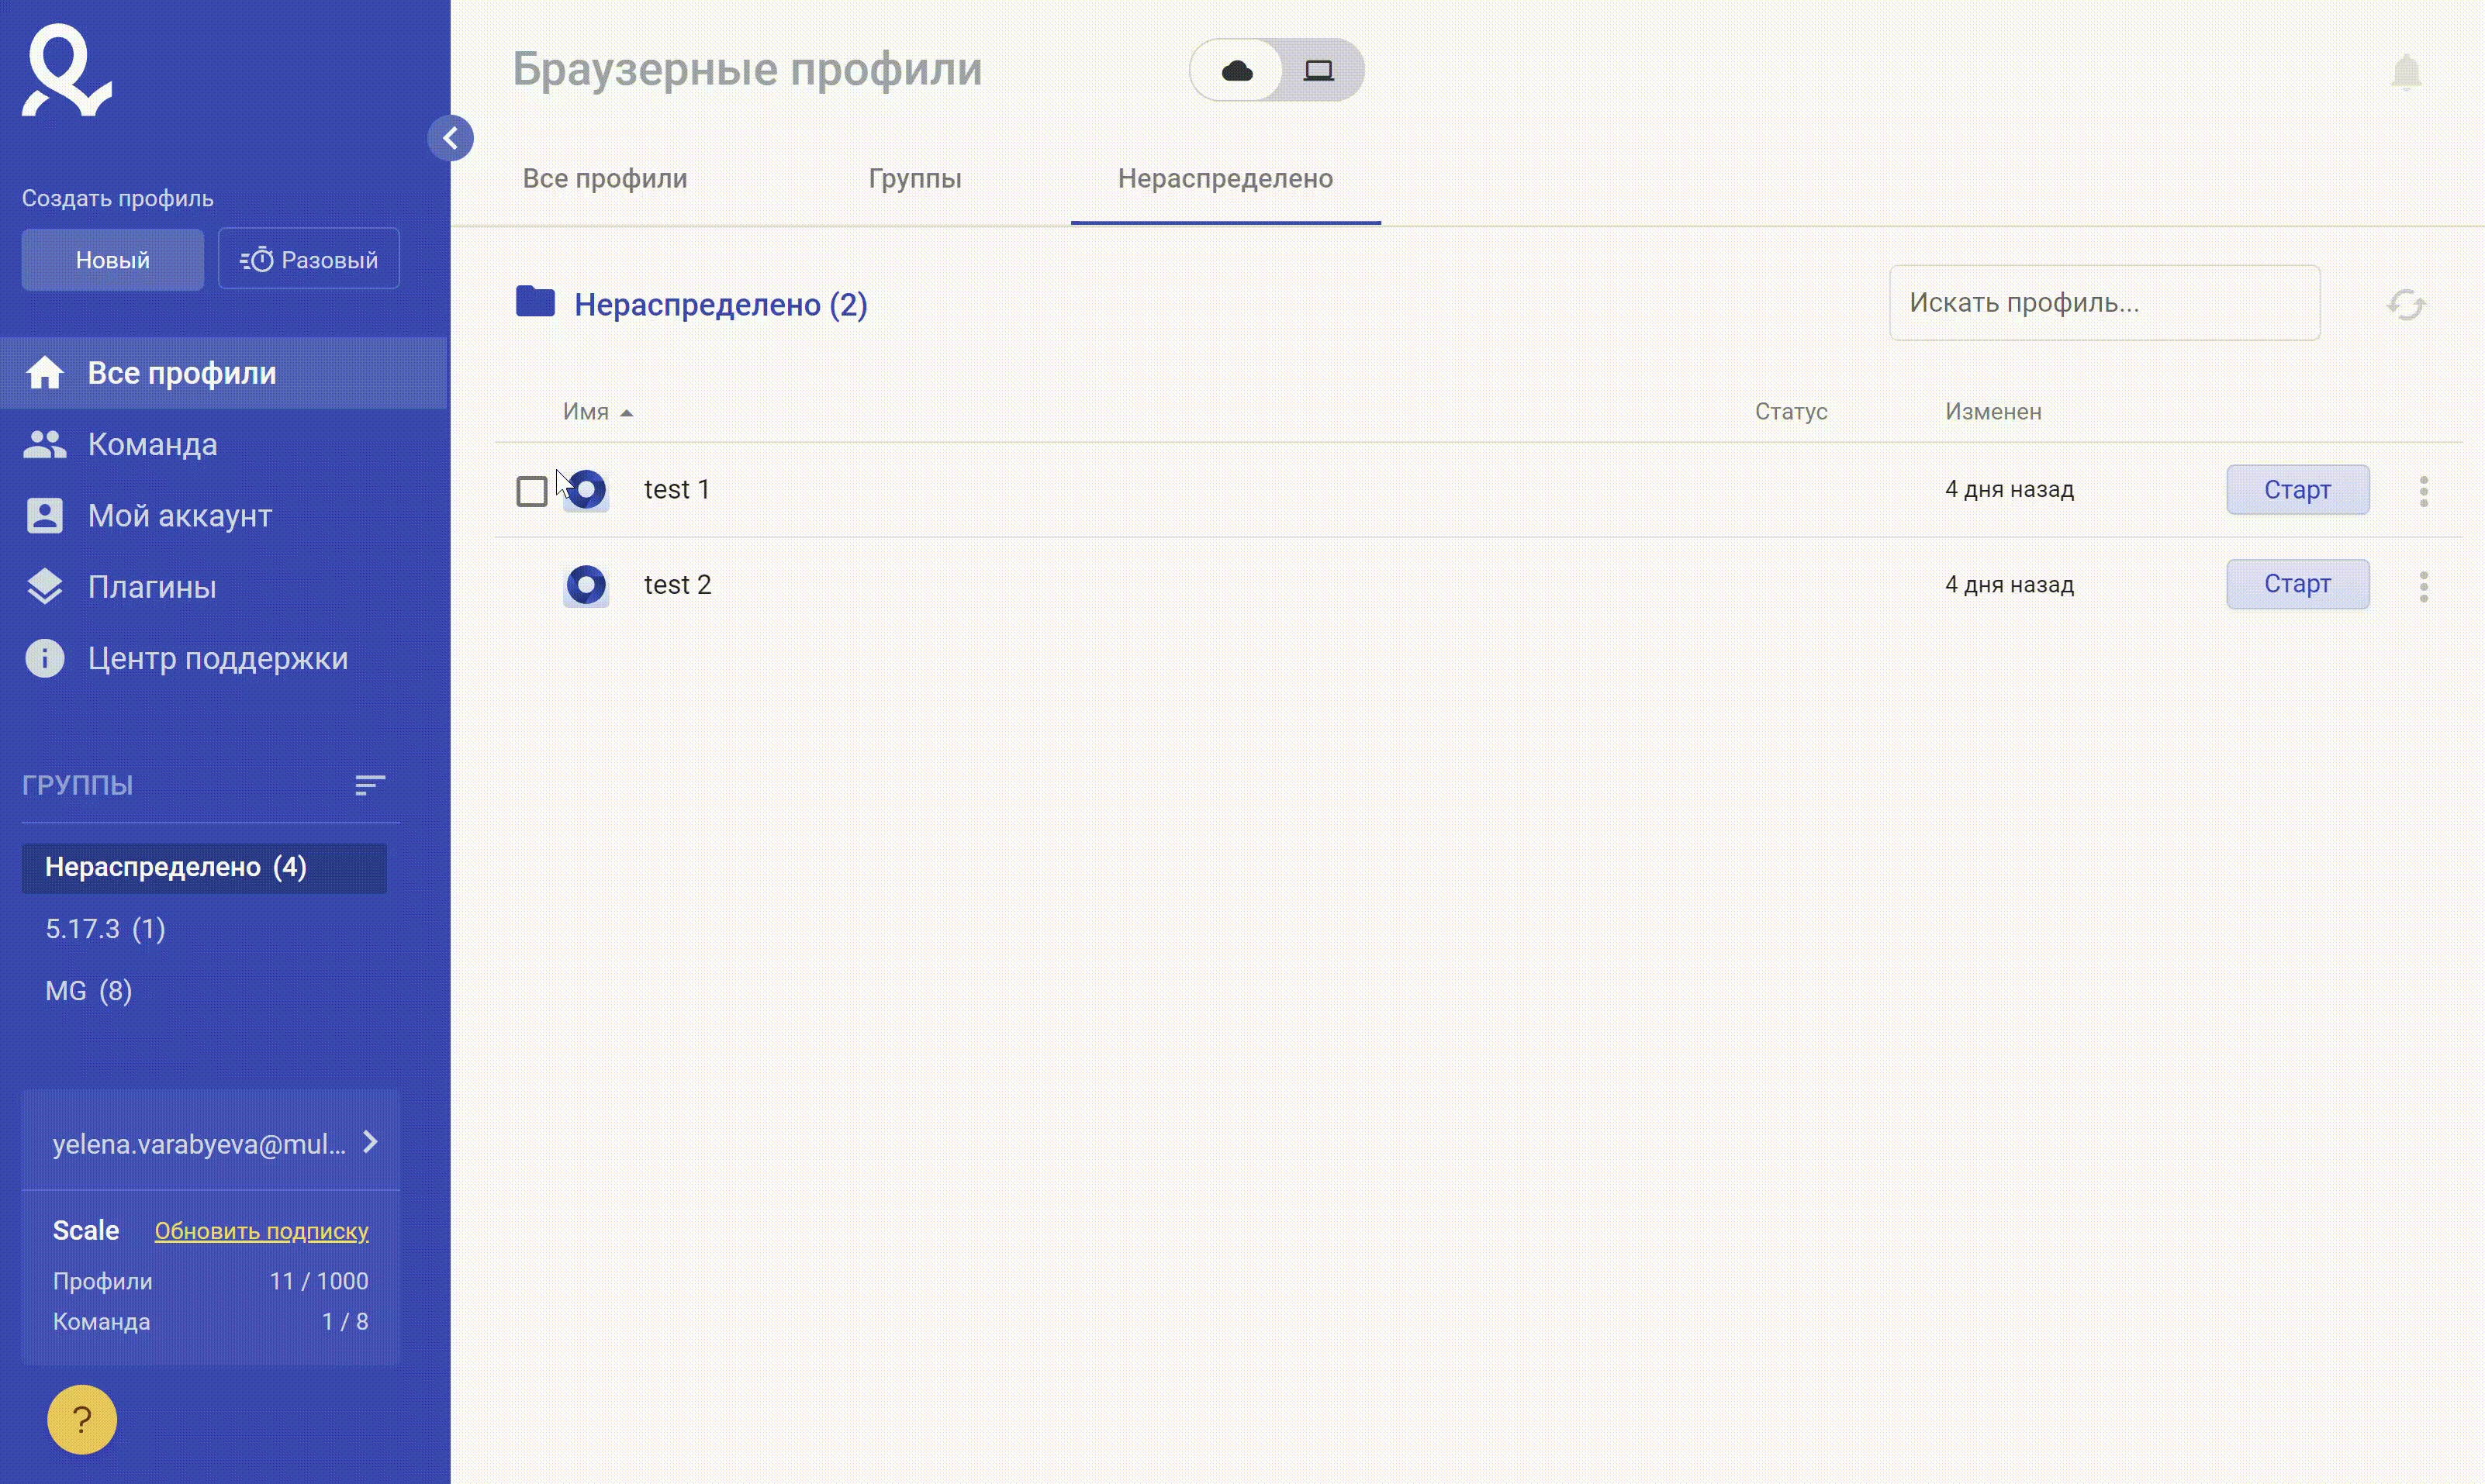Viewport: 2485px width, 1484px height.
Task: Click the refresh profiles icon
Action: coord(2405,304)
